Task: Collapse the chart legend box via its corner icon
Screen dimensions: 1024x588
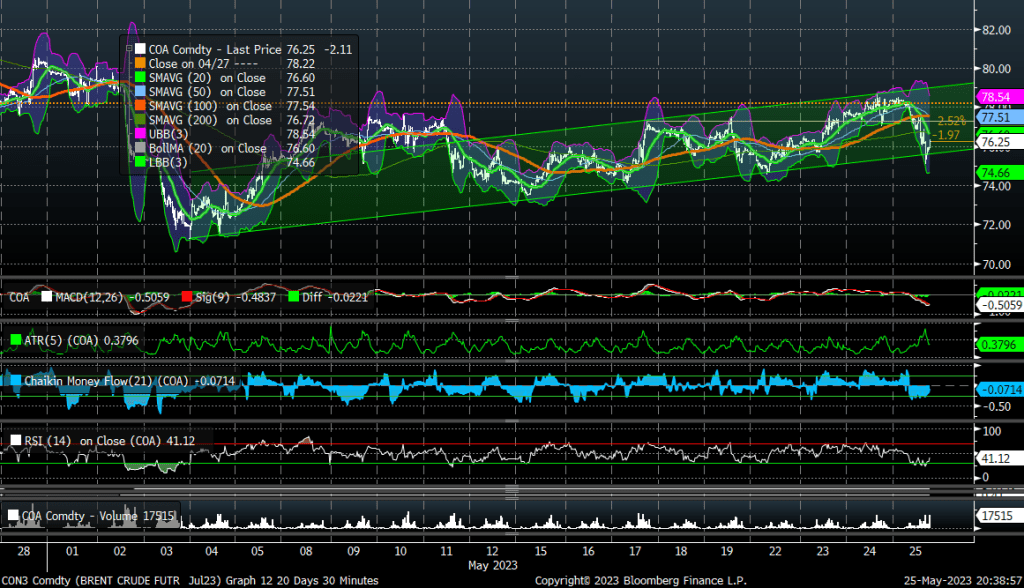Action: [129, 48]
